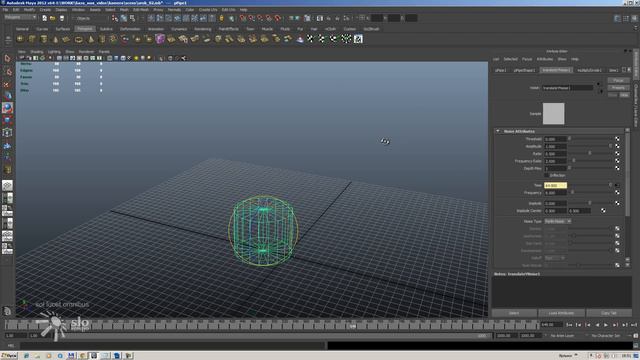The height and width of the screenshot is (360, 640).
Task: Open the Polygons menu set dropdown
Action: pos(20,18)
